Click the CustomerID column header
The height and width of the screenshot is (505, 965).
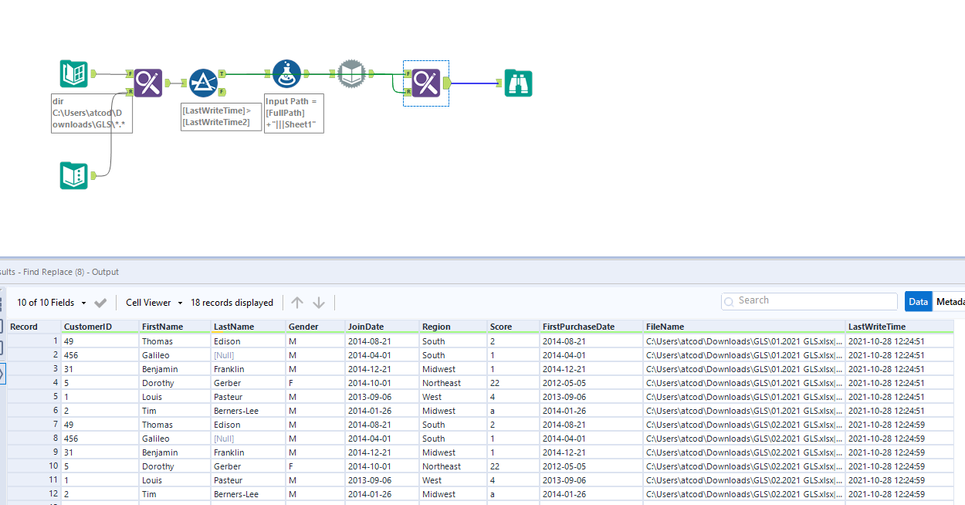coord(100,327)
